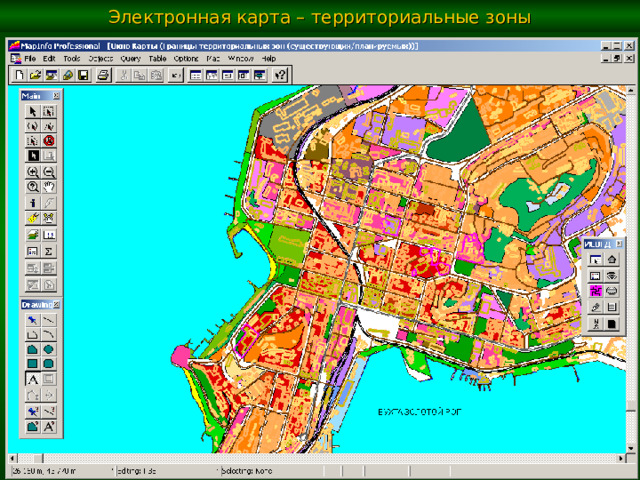Viewport: 640px width, 480px height.
Task: Pick the Grabber hand tool
Action: (x=49, y=187)
